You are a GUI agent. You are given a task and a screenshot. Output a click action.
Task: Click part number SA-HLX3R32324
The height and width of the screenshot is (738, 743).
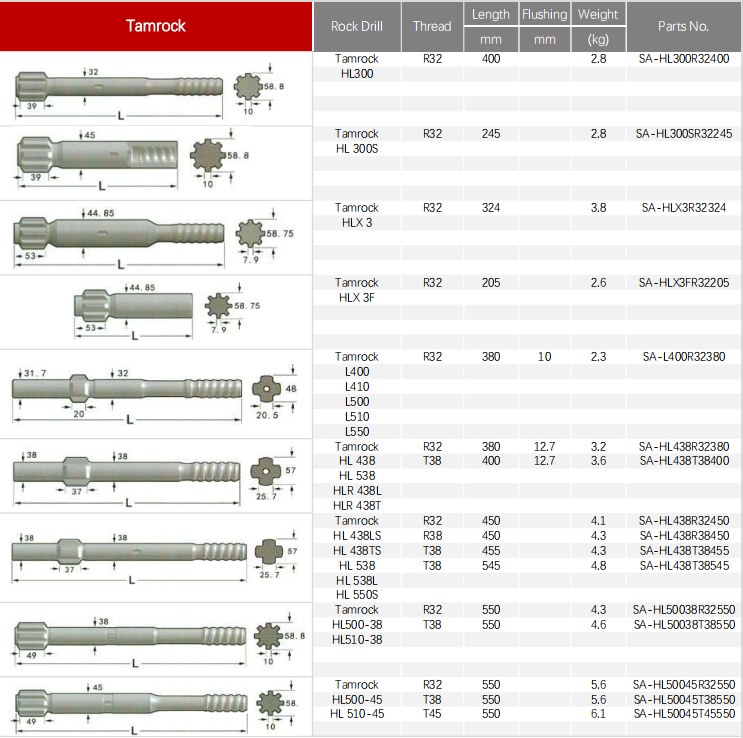[684, 208]
